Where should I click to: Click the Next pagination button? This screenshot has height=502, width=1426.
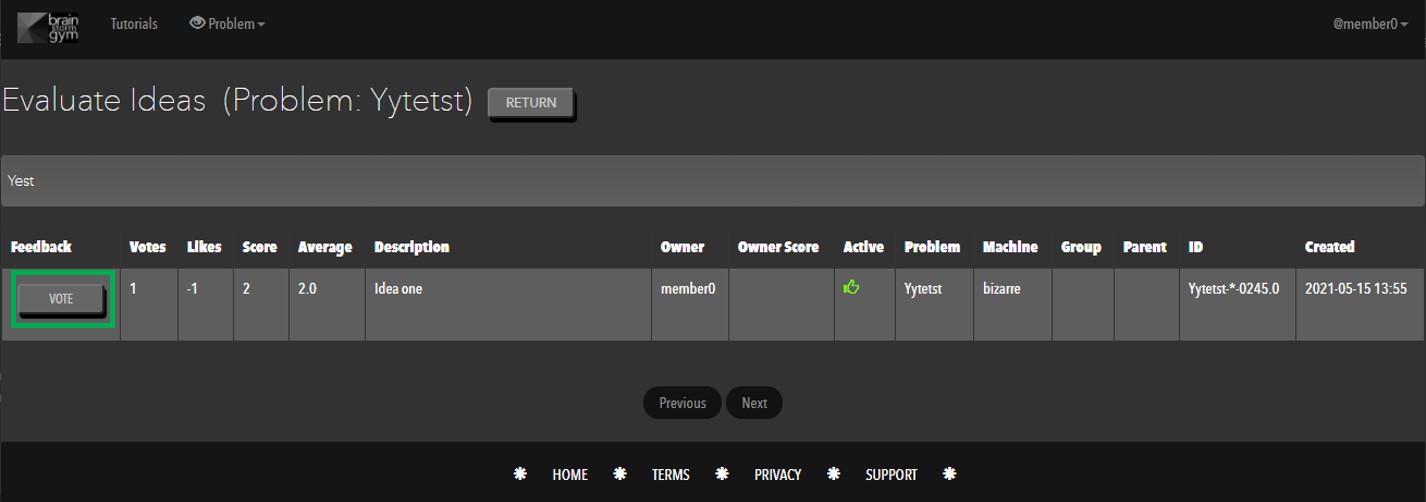tap(754, 403)
